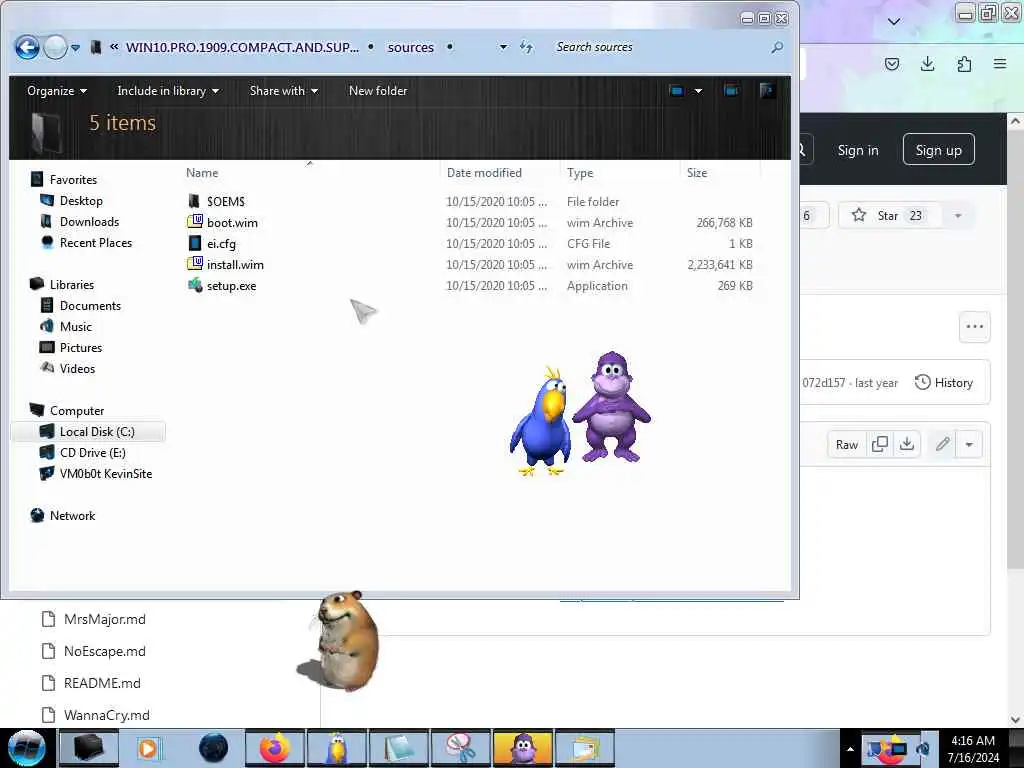Click New folder in the toolbar
1024x768 pixels.
(377, 91)
